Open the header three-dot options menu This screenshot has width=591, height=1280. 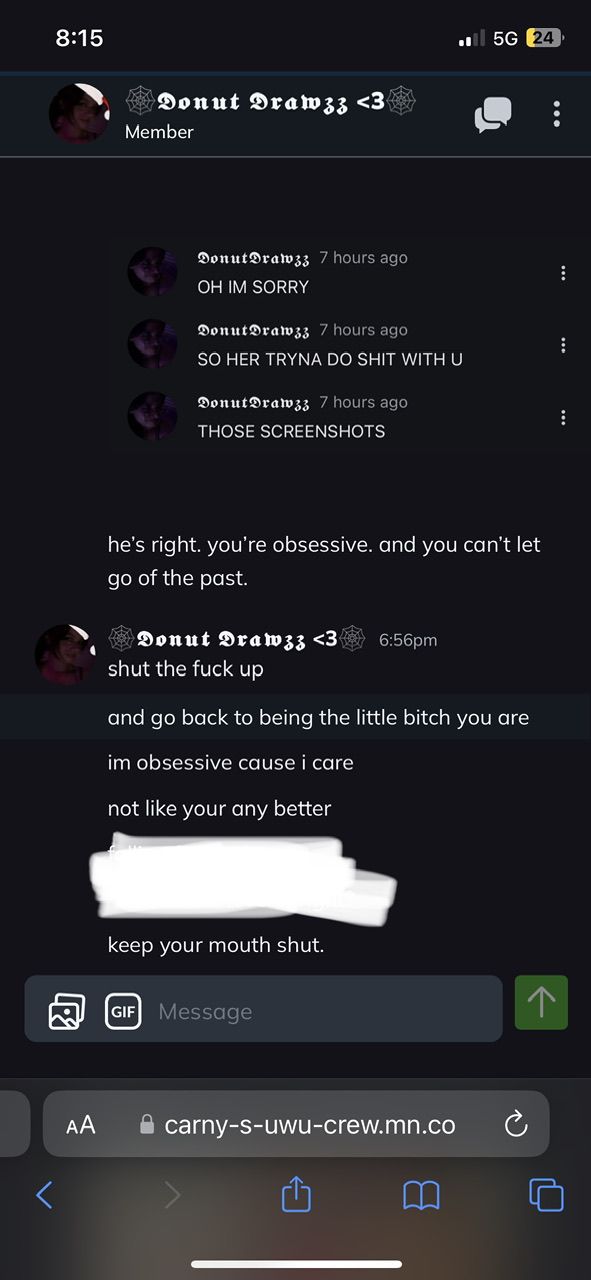point(556,114)
